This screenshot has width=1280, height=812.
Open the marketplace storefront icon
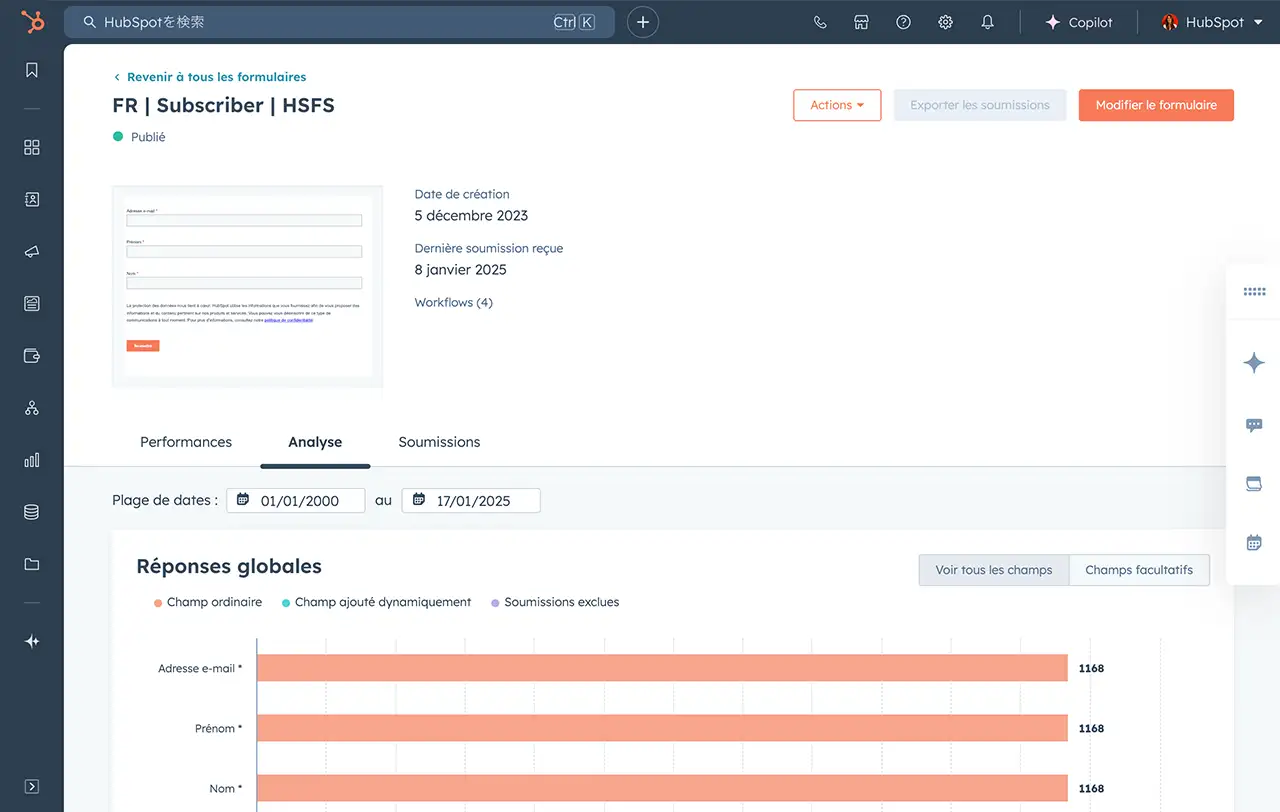click(861, 22)
